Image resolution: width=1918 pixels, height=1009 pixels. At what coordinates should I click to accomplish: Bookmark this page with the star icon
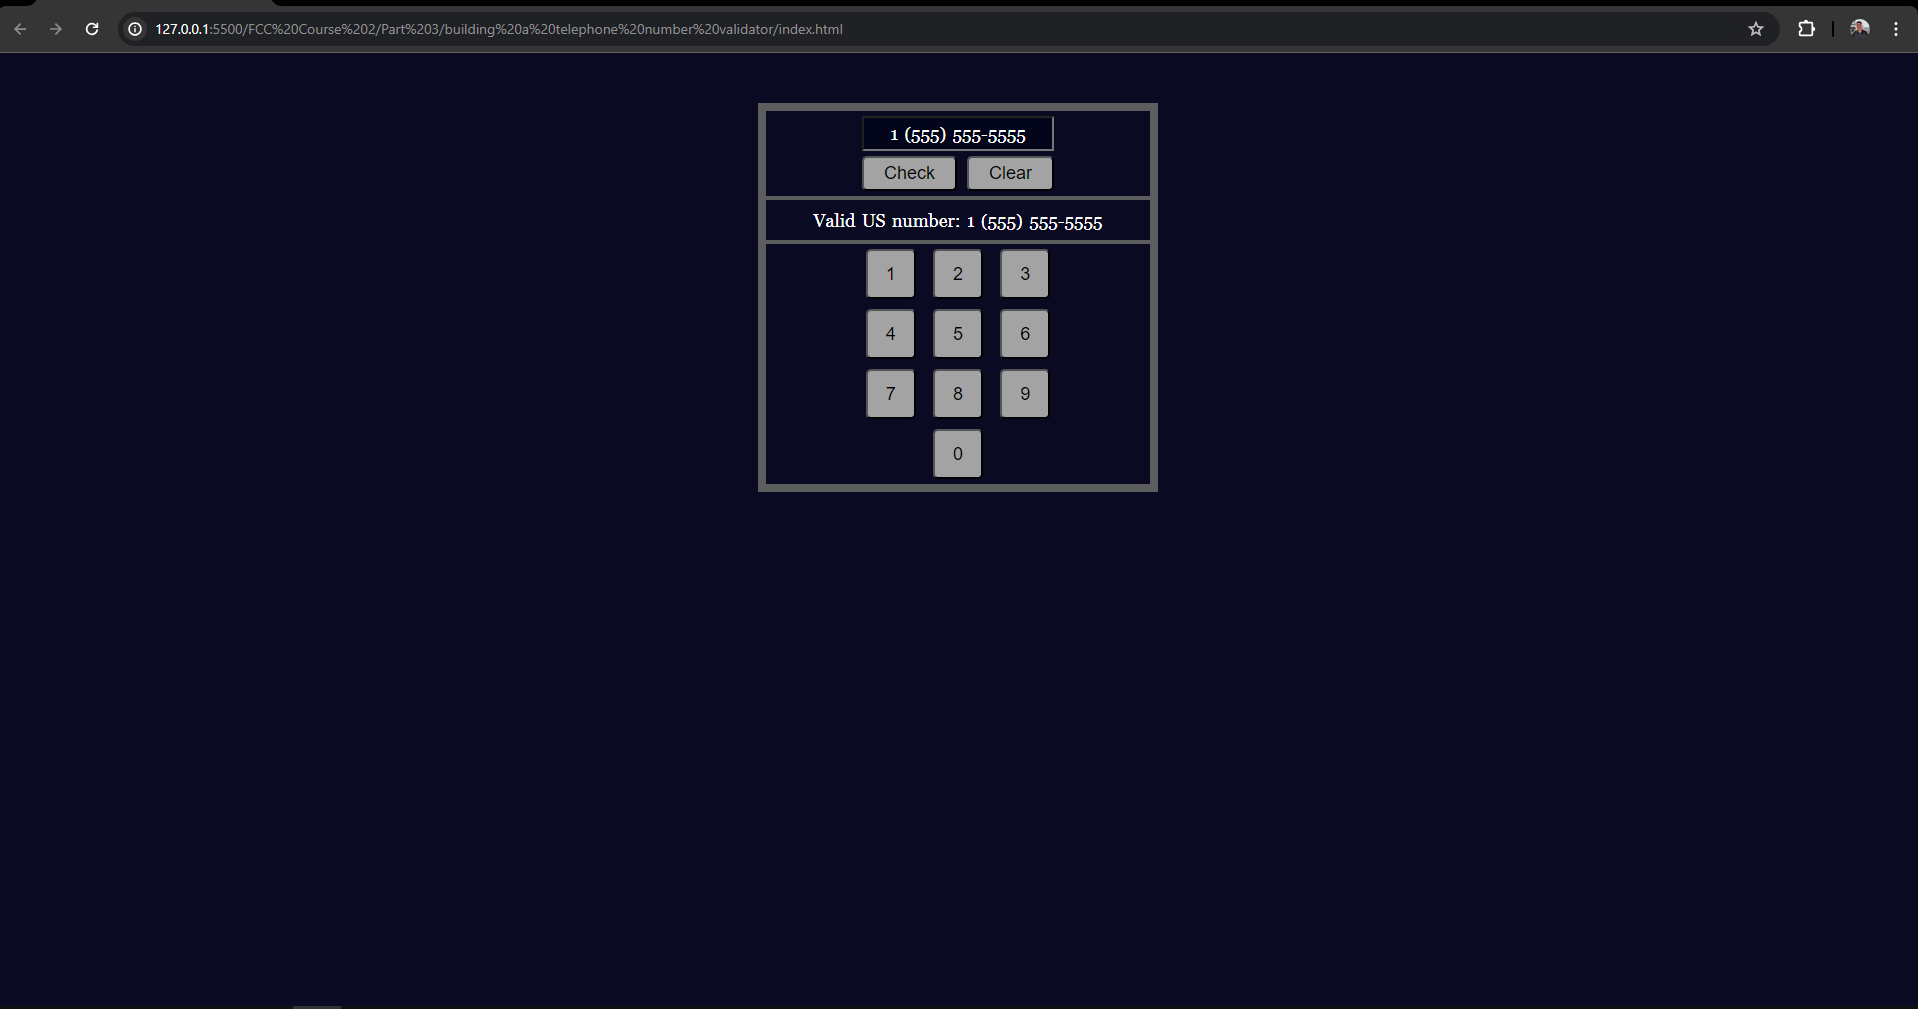tap(1756, 29)
